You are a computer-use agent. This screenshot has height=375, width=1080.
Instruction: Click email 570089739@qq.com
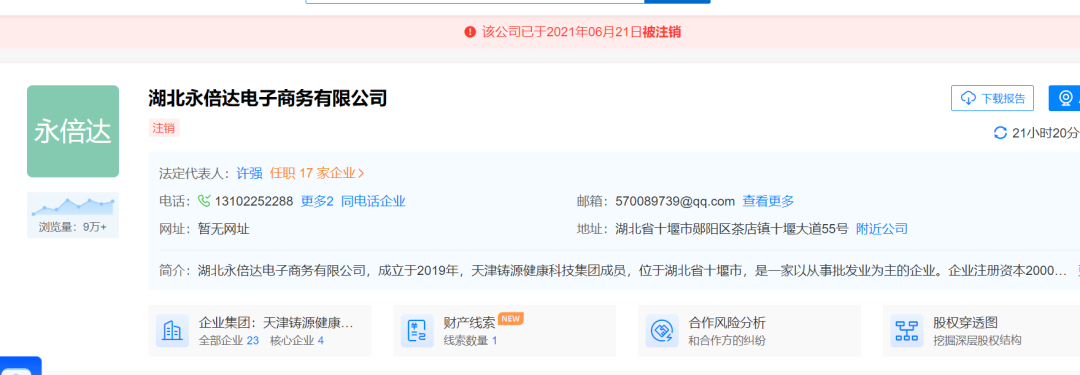point(675,201)
